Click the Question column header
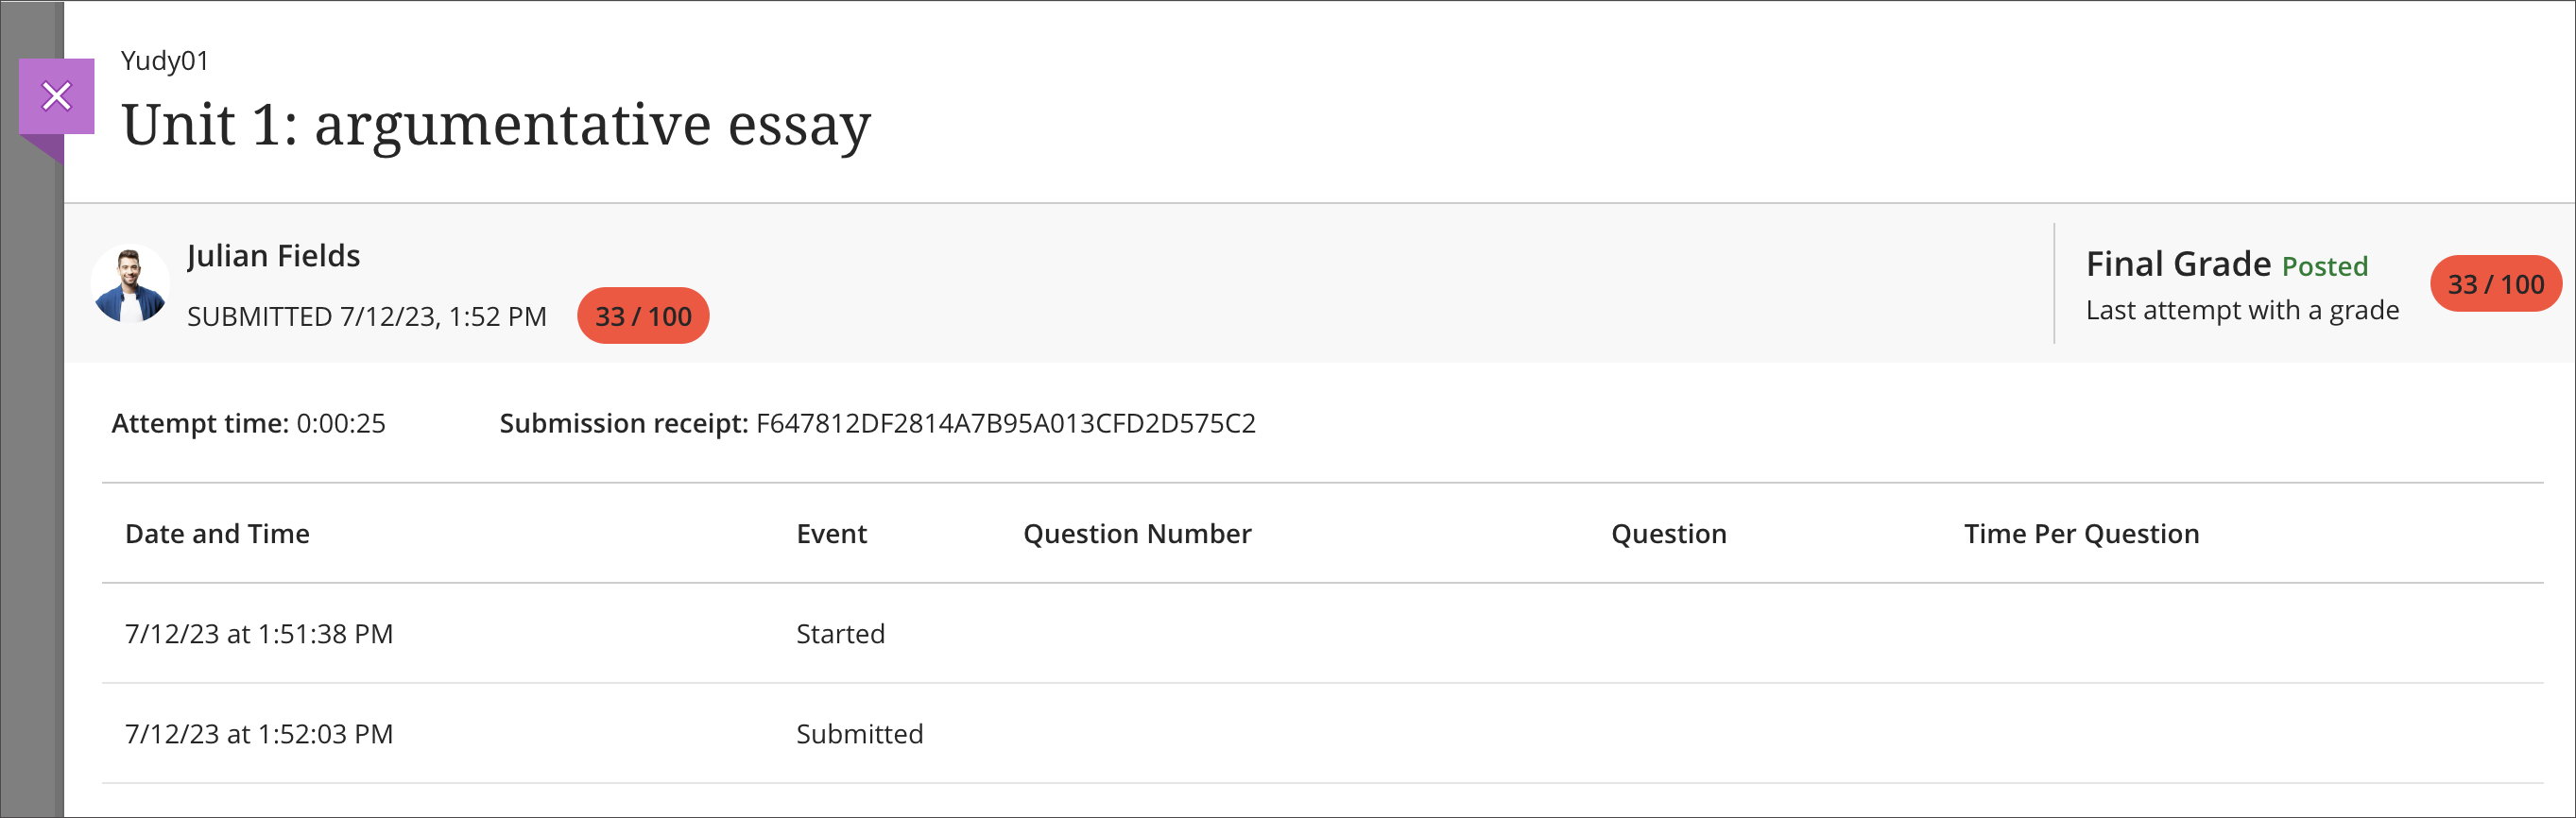Viewport: 2576px width, 818px height. click(1668, 534)
